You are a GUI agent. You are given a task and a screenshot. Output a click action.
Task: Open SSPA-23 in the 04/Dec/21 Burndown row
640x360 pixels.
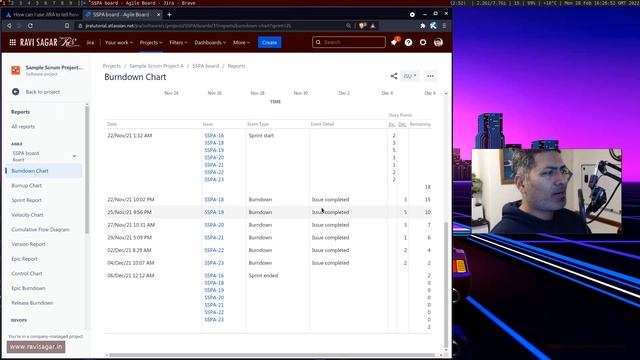point(214,263)
